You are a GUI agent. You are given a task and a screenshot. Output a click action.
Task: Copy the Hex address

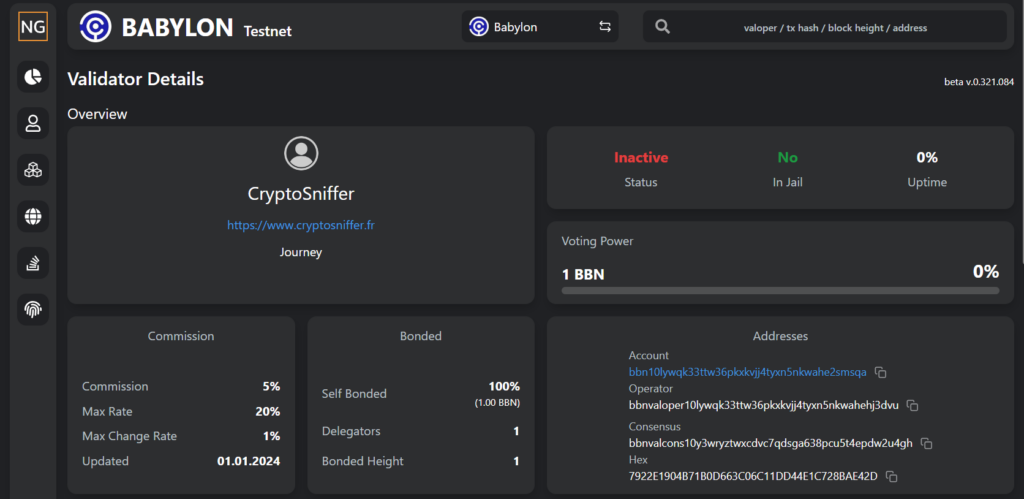tap(891, 476)
